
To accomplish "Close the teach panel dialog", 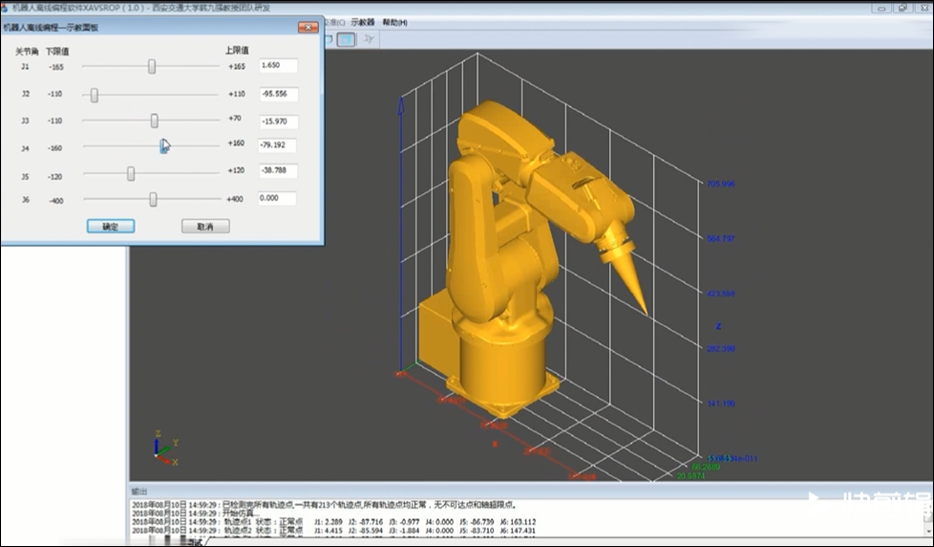I will point(306,26).
